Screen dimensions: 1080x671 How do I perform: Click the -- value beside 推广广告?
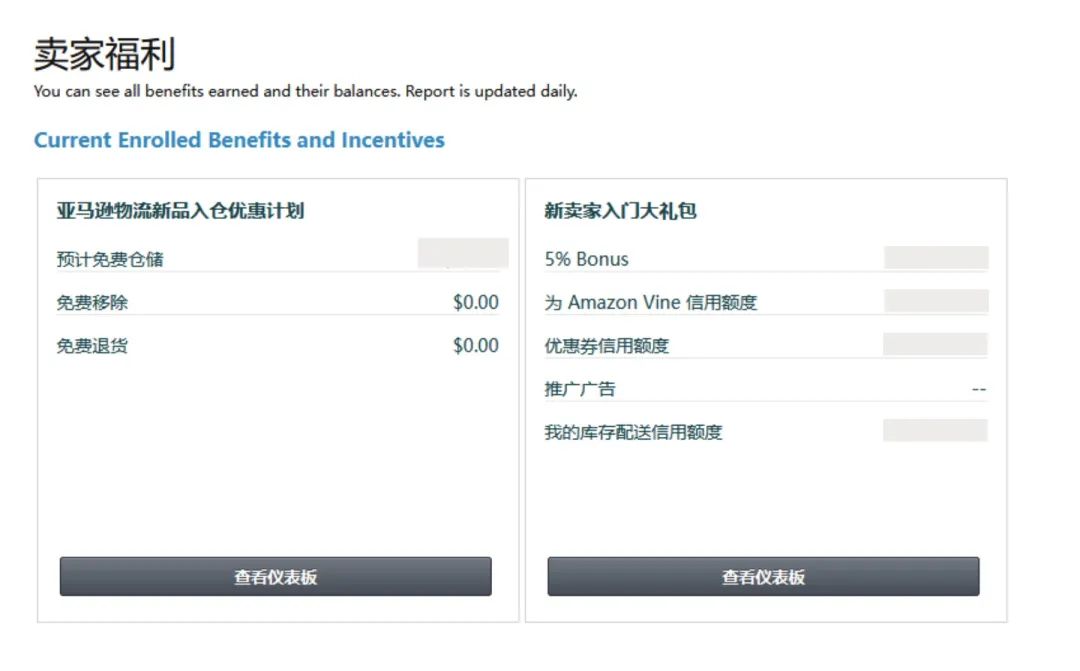[x=979, y=389]
